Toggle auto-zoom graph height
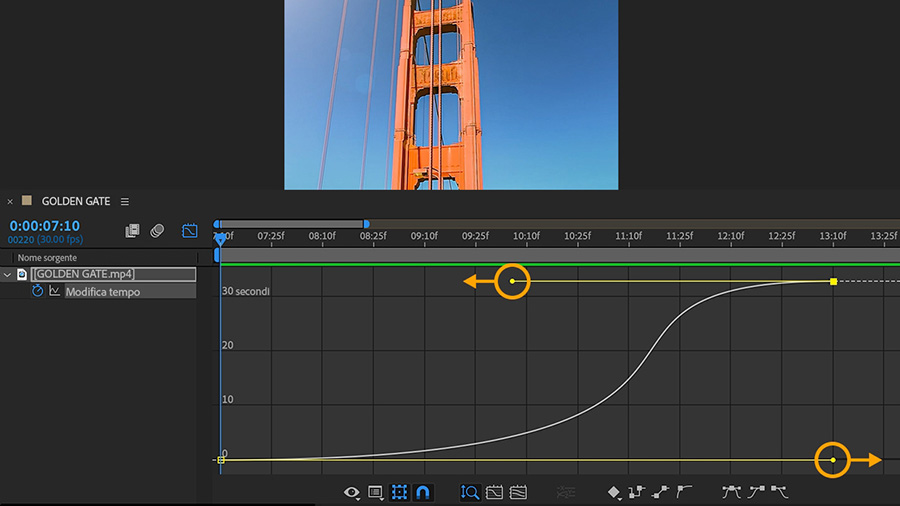Screen dimensions: 900x506 470,492
